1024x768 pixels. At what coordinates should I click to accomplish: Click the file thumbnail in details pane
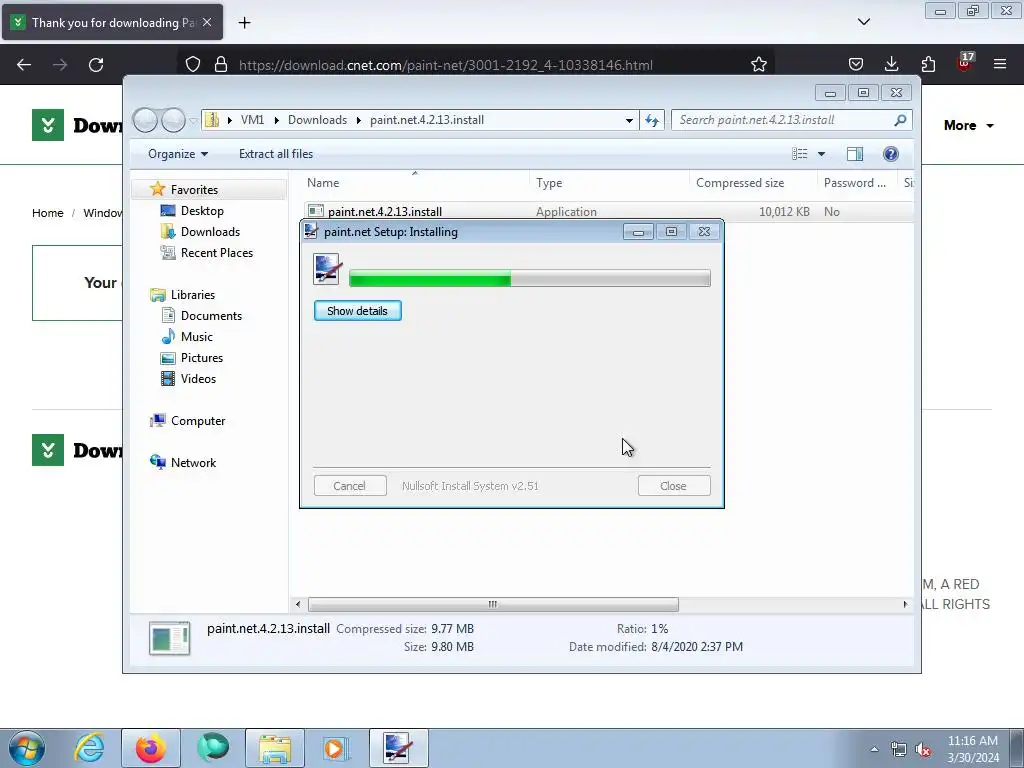[169, 638]
